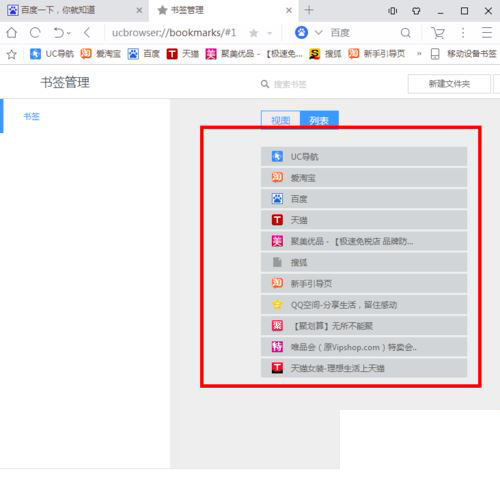Close the 百度一下 tab
The height and width of the screenshot is (484, 500).
tap(139, 11)
